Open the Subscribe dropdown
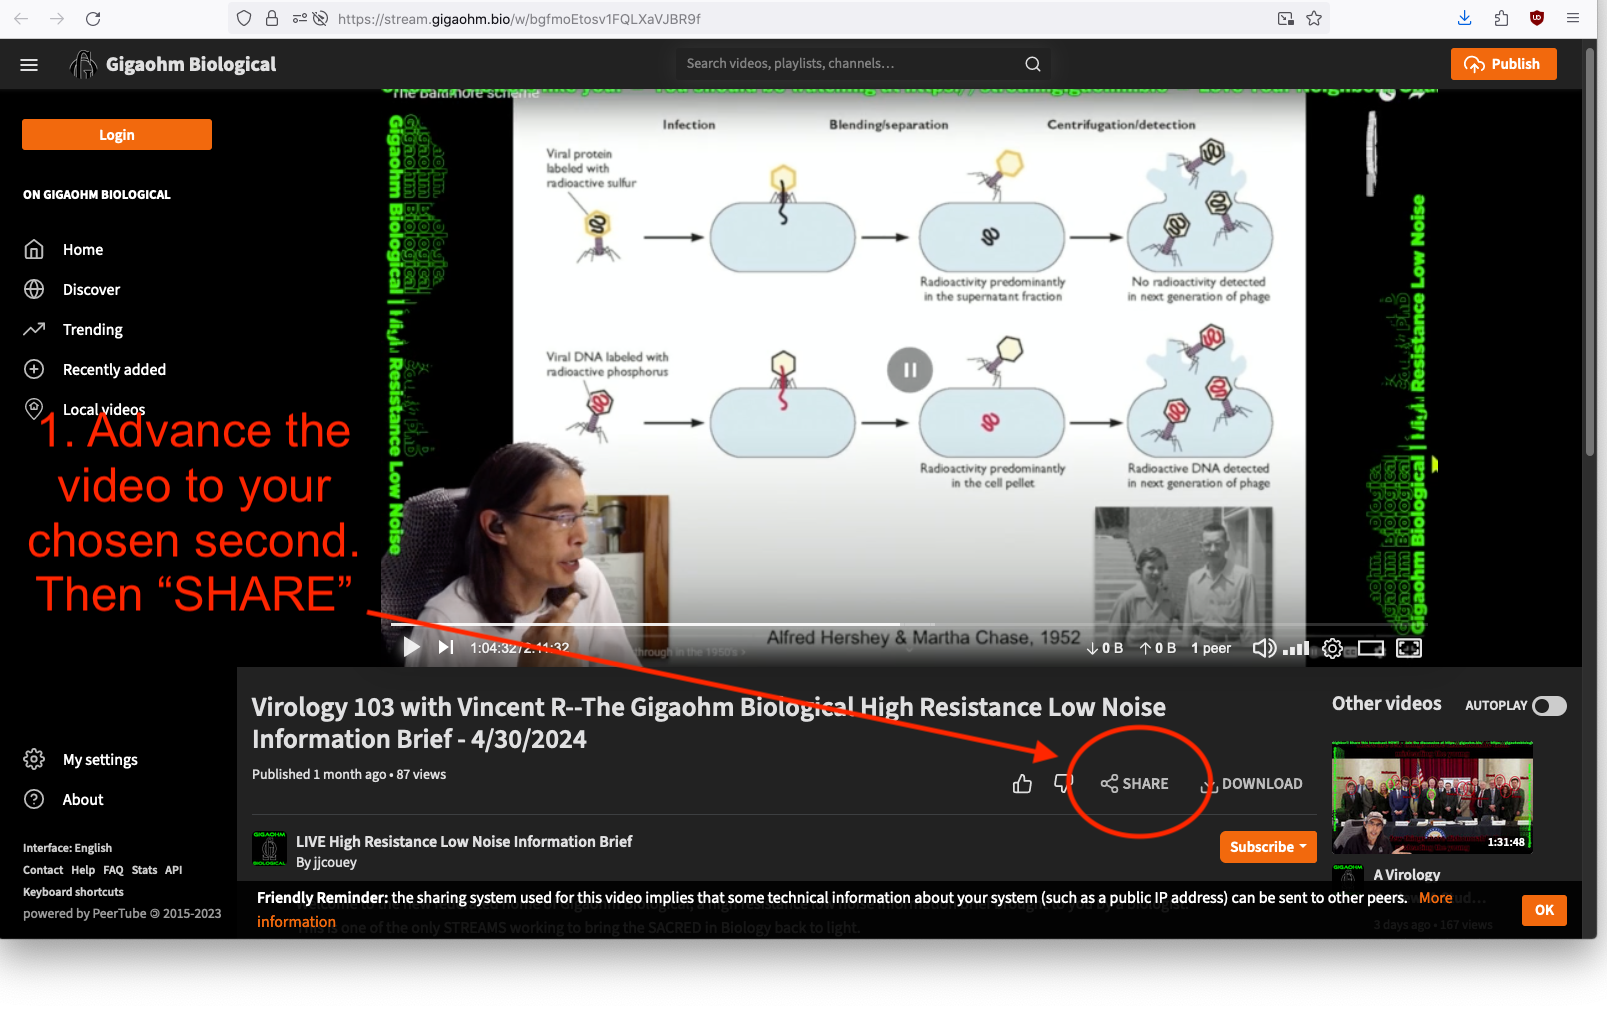Viewport: 1607px width, 1013px height. (1268, 847)
